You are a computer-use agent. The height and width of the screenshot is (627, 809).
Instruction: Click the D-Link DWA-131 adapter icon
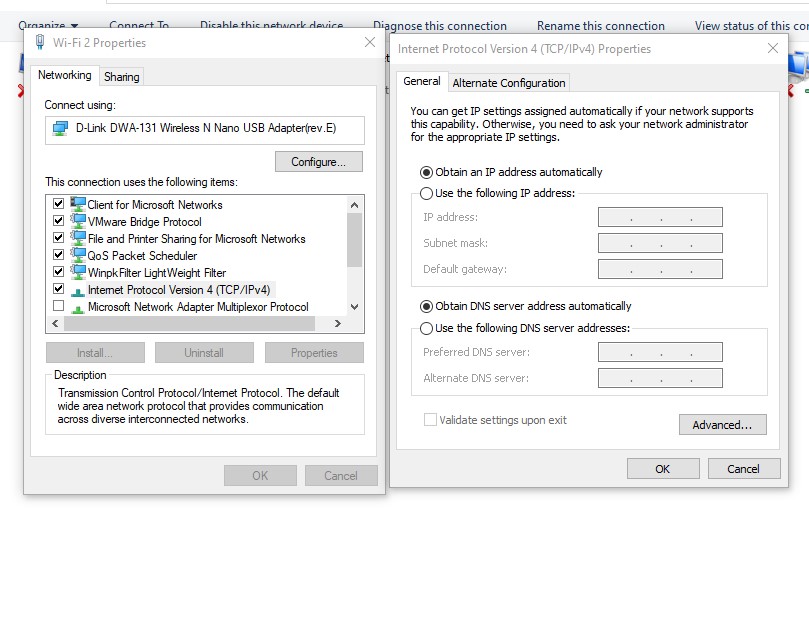[58, 130]
